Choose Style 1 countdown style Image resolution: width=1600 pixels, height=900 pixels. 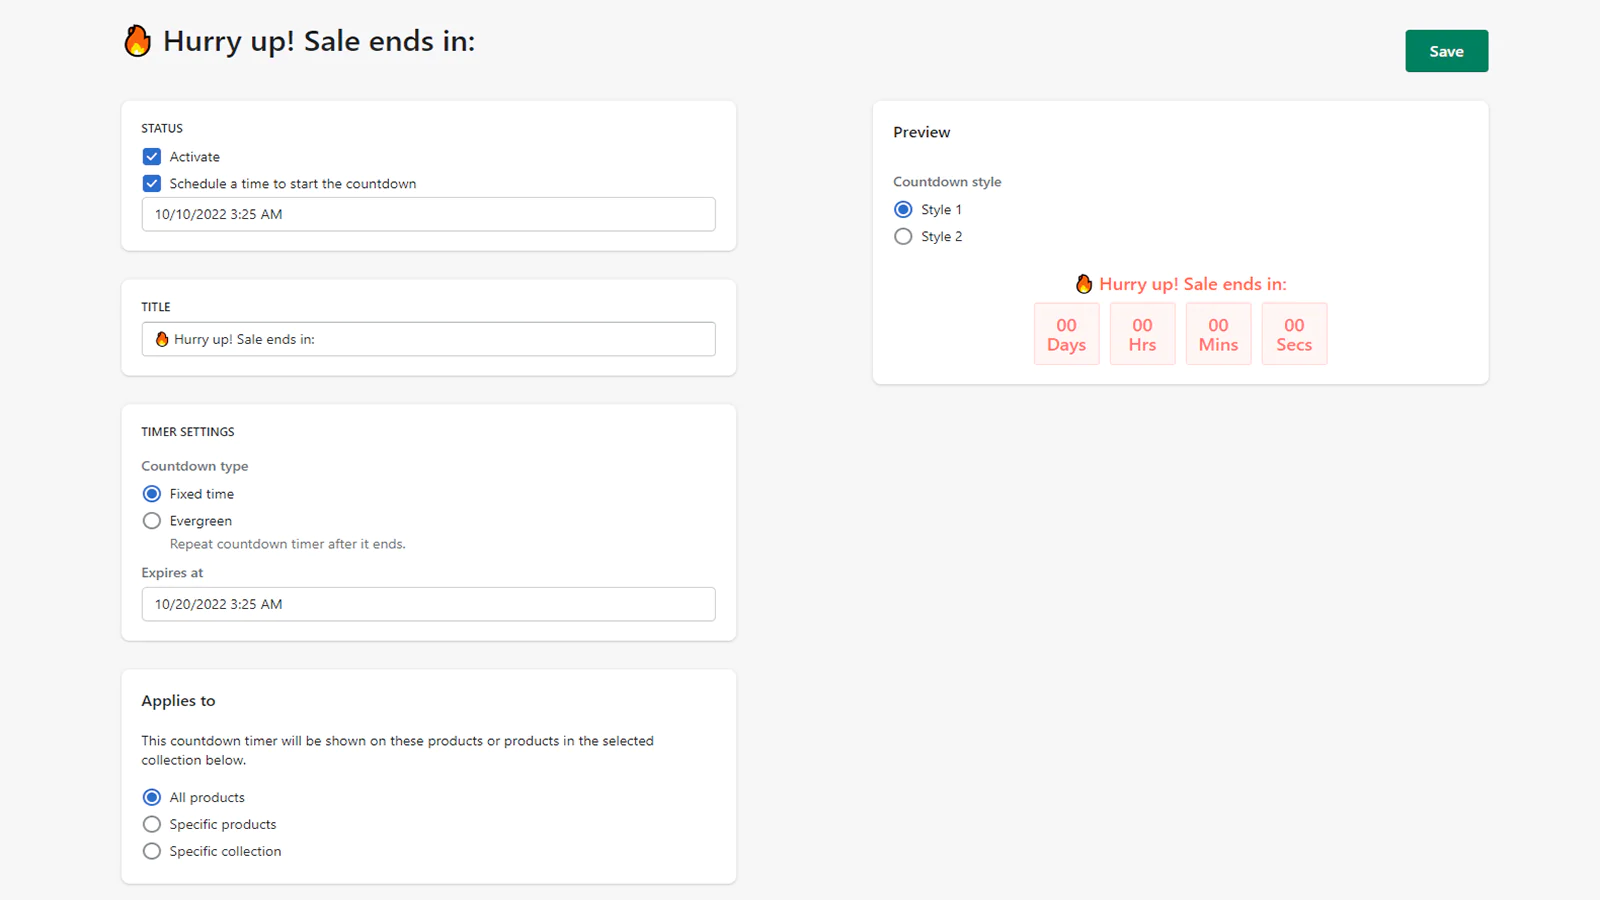pyautogui.click(x=903, y=210)
